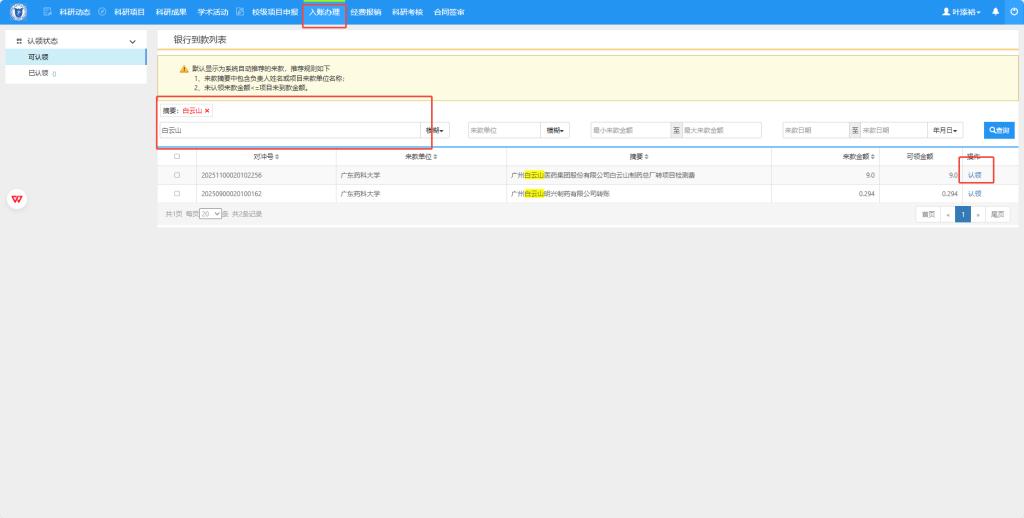
Task: Remove the 白云山 filter tag
Action: [x=207, y=111]
